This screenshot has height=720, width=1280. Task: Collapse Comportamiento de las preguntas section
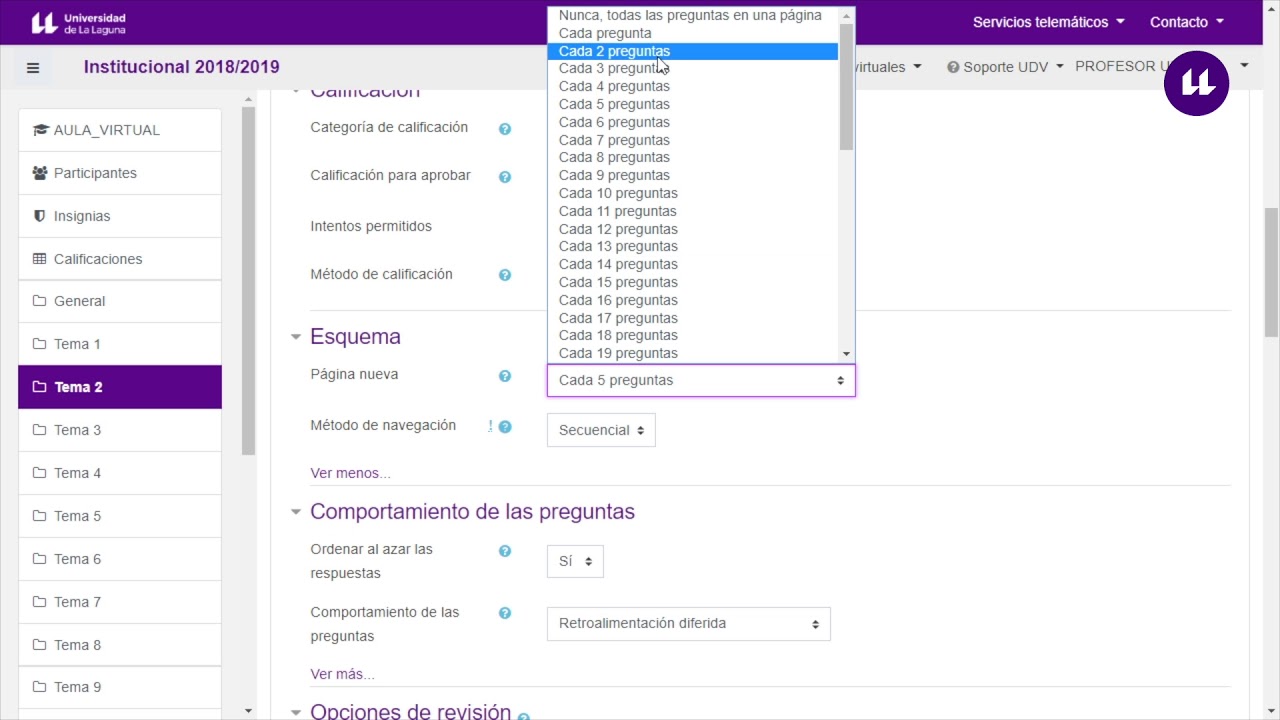click(x=296, y=512)
